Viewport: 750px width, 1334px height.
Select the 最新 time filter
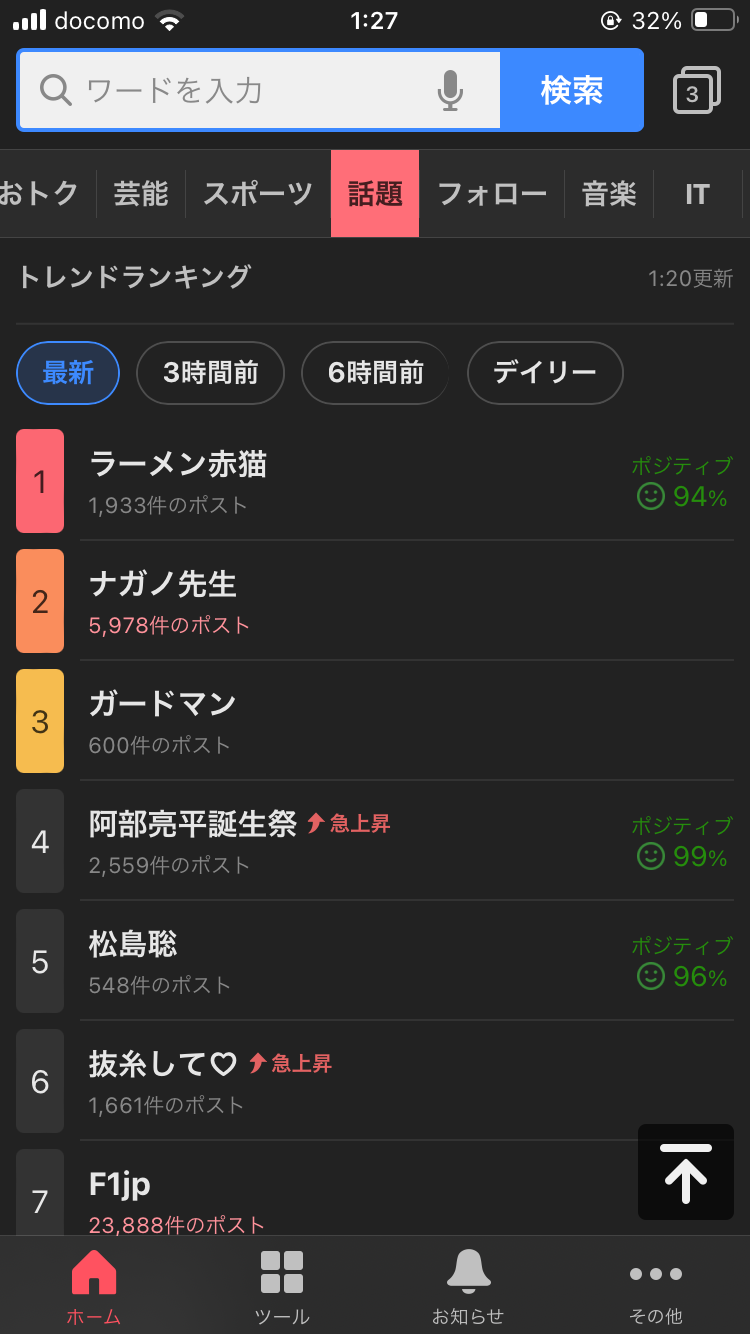point(68,373)
